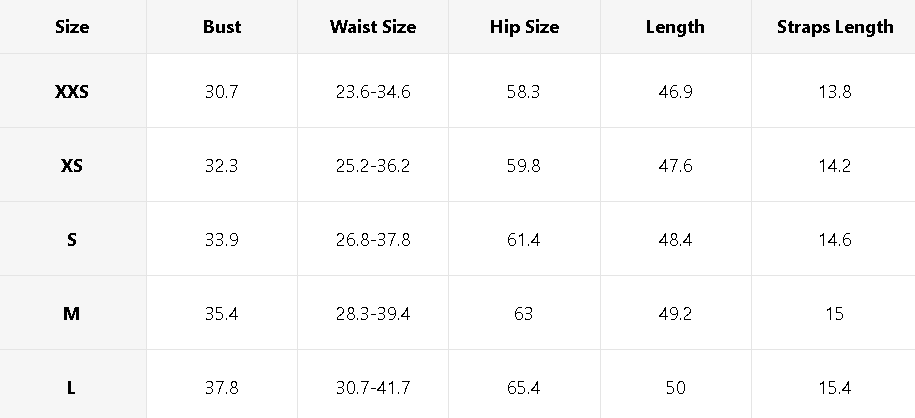Click the length value 49.2

coord(675,314)
